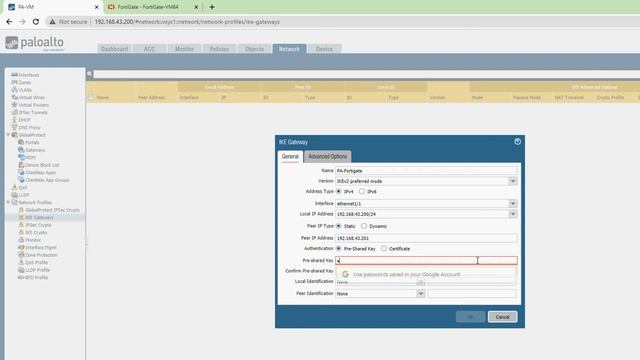Choose Static peer IP type
Image resolution: width=640 pixels, height=360 pixels.
(338, 226)
